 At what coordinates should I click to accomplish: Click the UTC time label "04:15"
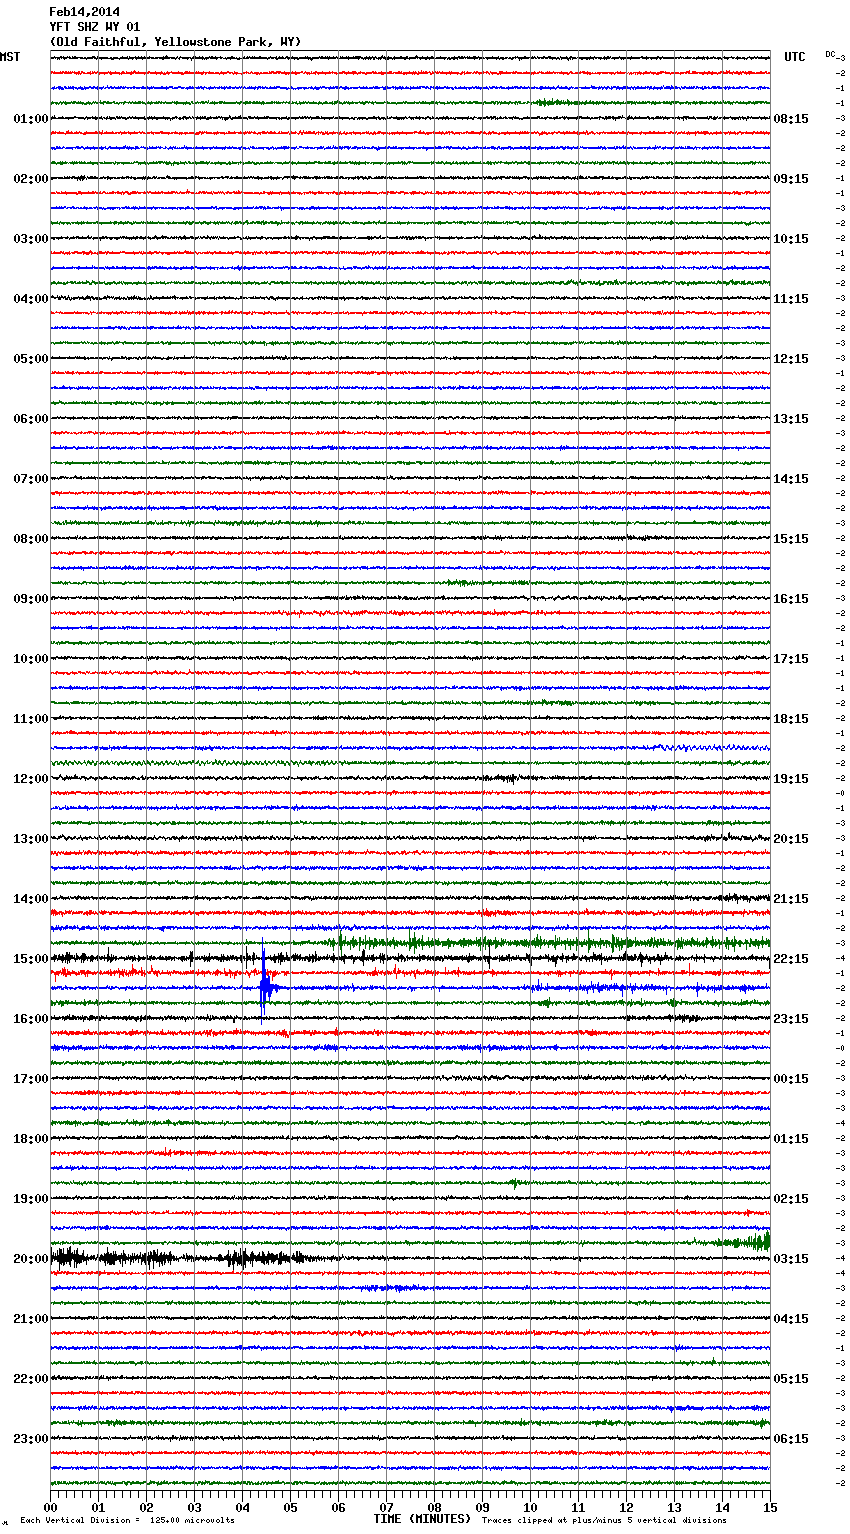(x=791, y=1319)
